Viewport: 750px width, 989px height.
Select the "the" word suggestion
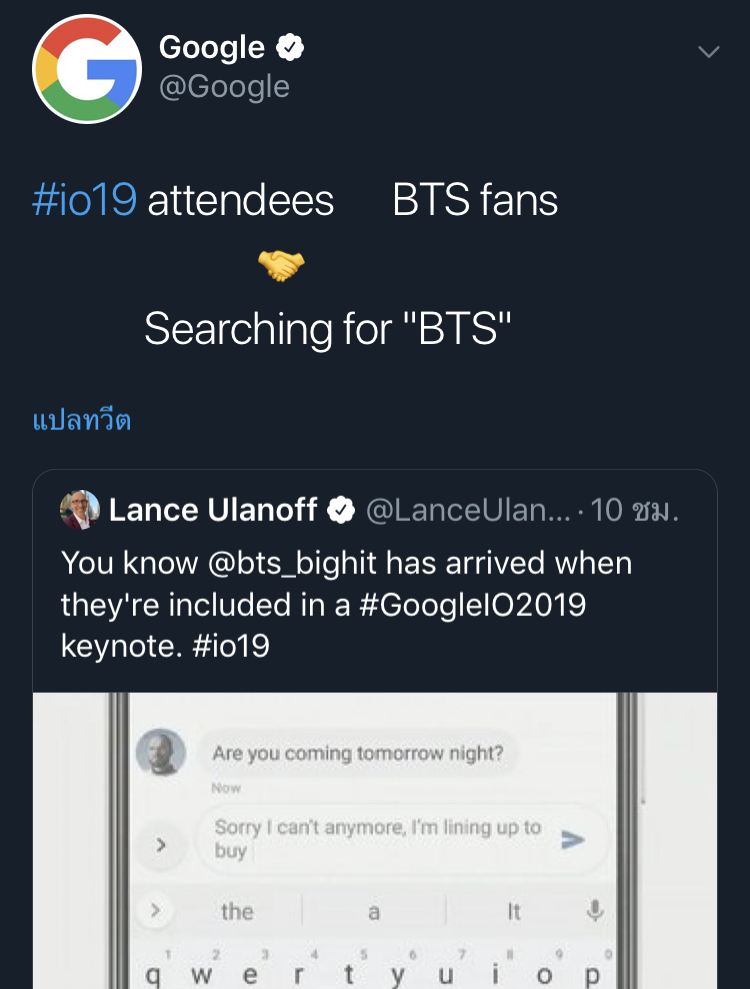pos(237,911)
